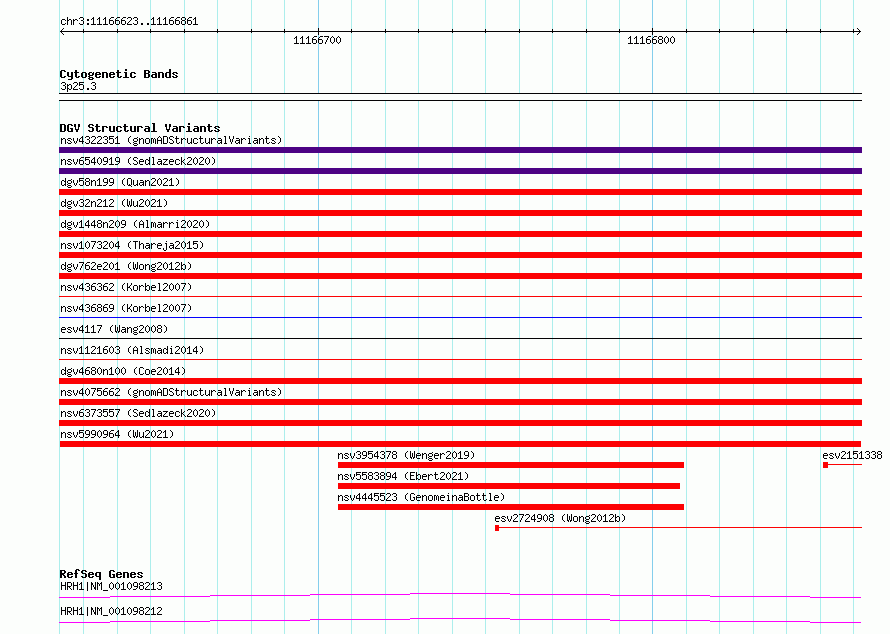890x634 pixels.
Task: Click the nsv4322351 (gnomADStructuralVariants) label
Action: [171, 140]
